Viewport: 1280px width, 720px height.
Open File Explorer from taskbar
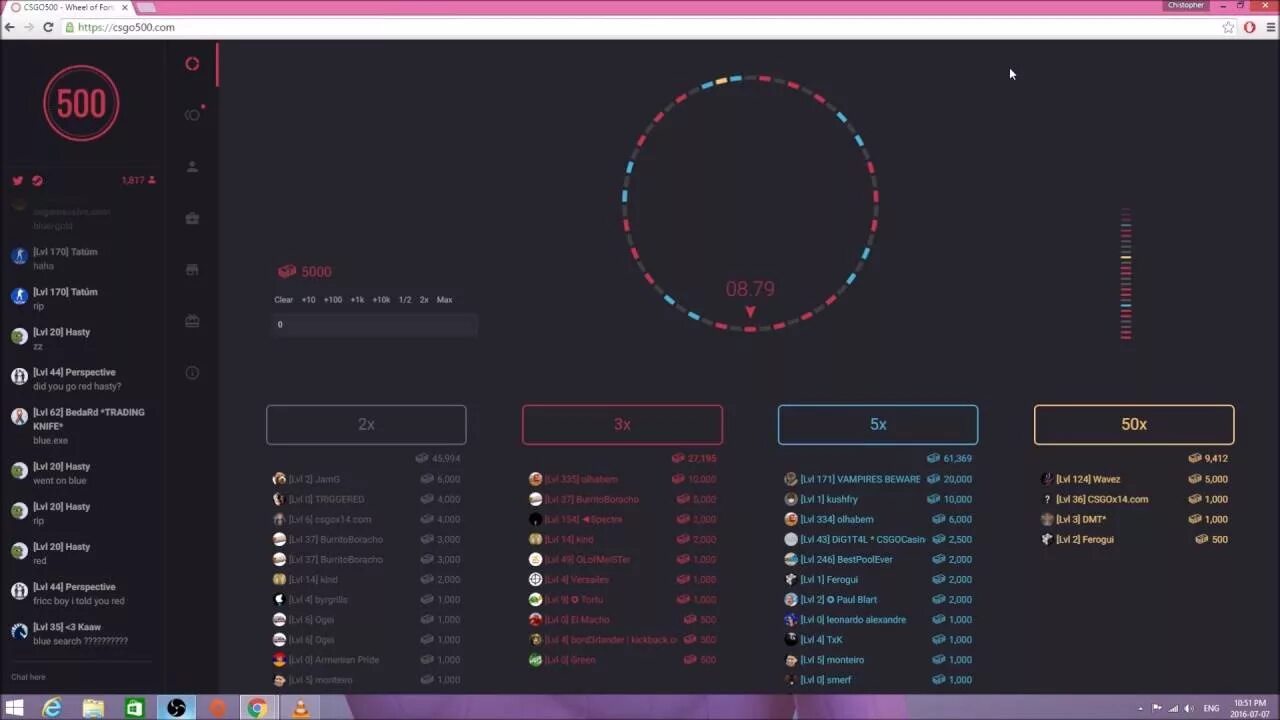93,708
